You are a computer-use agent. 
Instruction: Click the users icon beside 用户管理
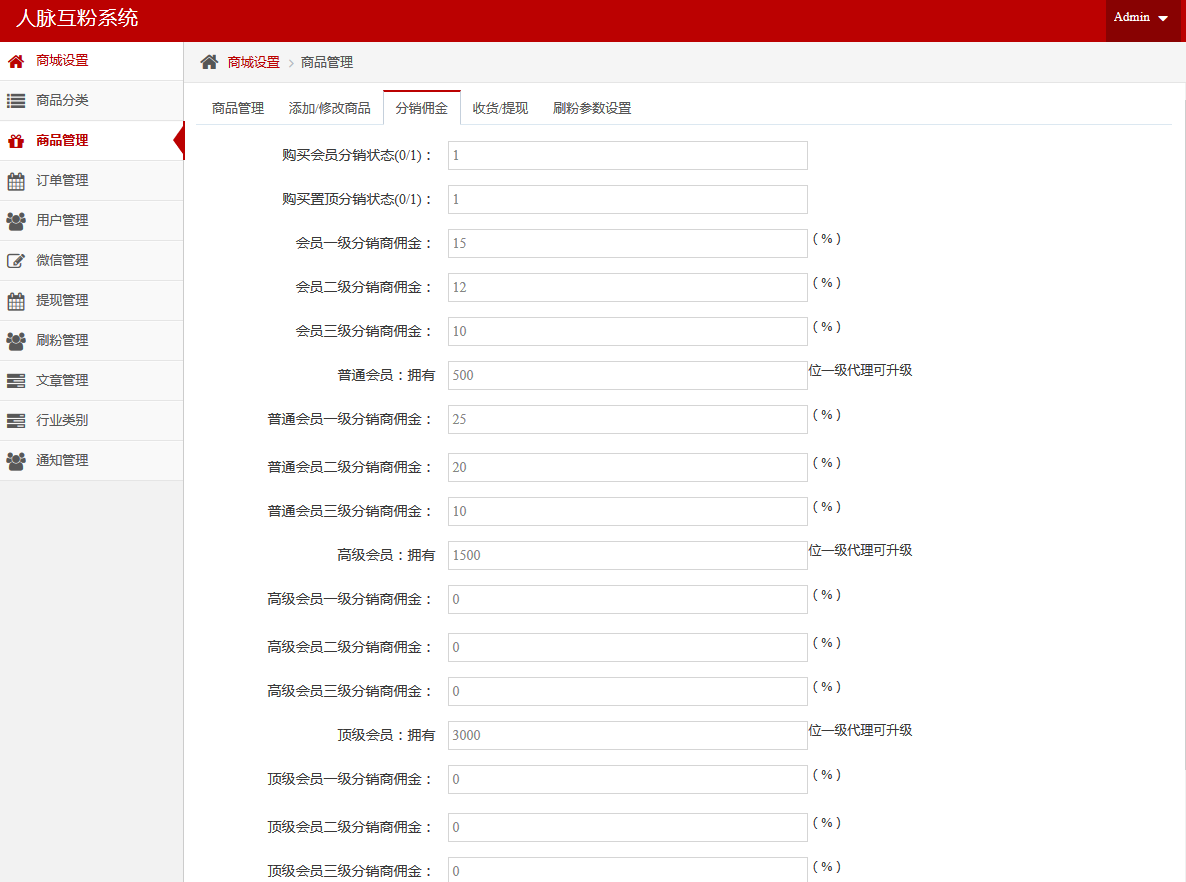(x=16, y=221)
